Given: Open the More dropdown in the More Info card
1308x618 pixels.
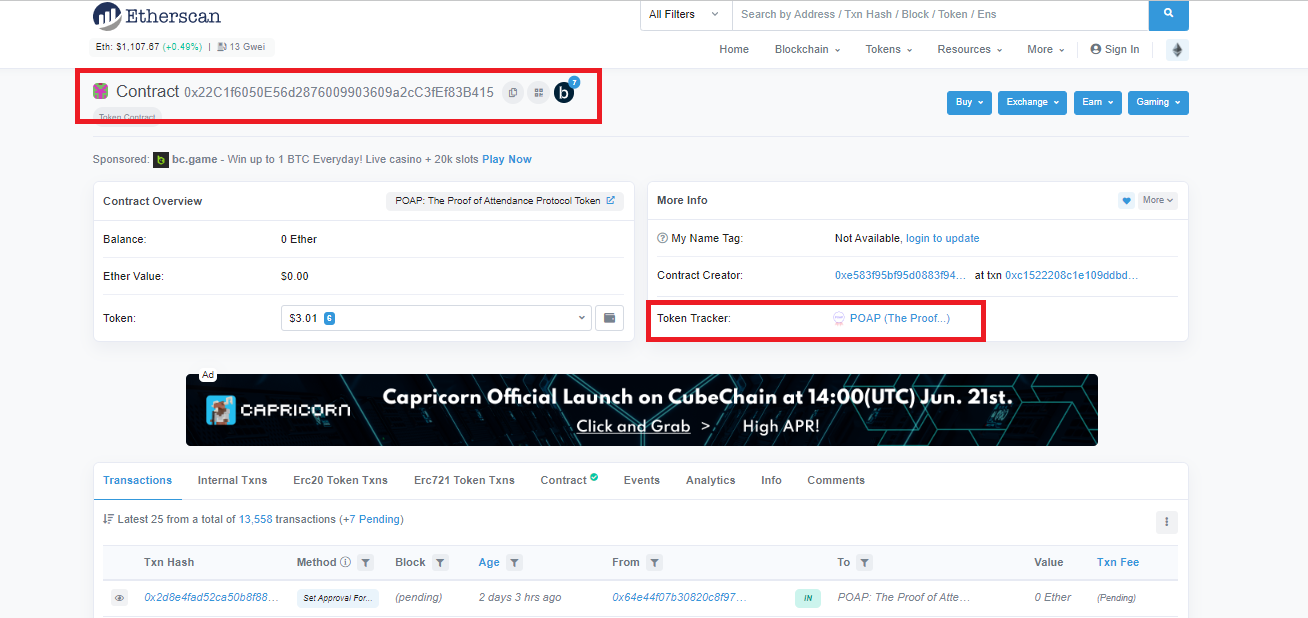Looking at the screenshot, I should click(1159, 201).
